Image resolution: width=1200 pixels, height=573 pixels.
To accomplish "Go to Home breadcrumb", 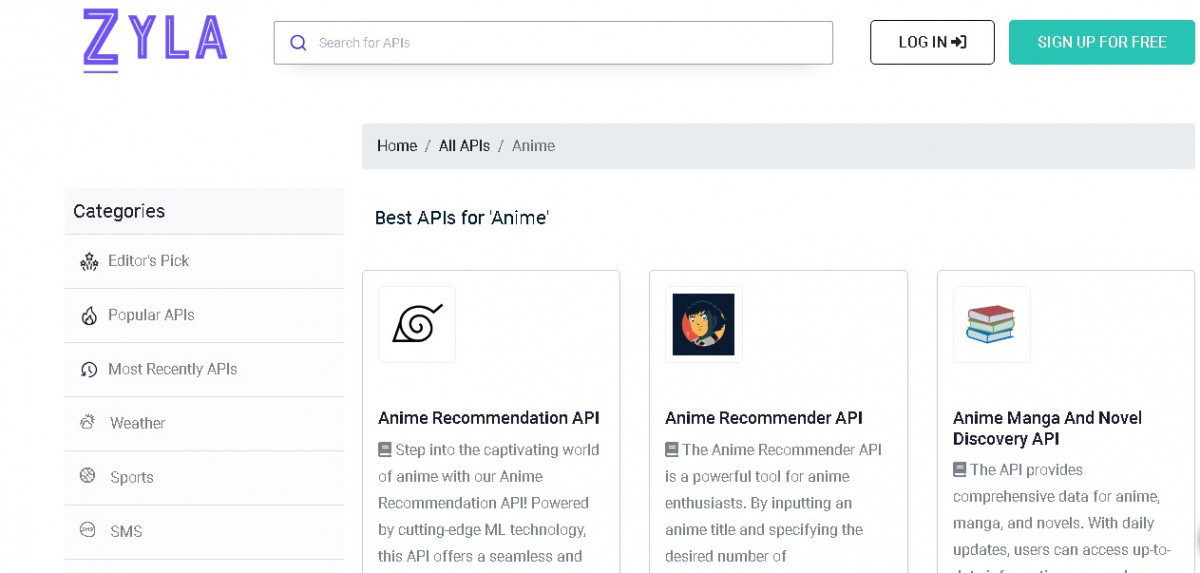I will click(x=397, y=146).
